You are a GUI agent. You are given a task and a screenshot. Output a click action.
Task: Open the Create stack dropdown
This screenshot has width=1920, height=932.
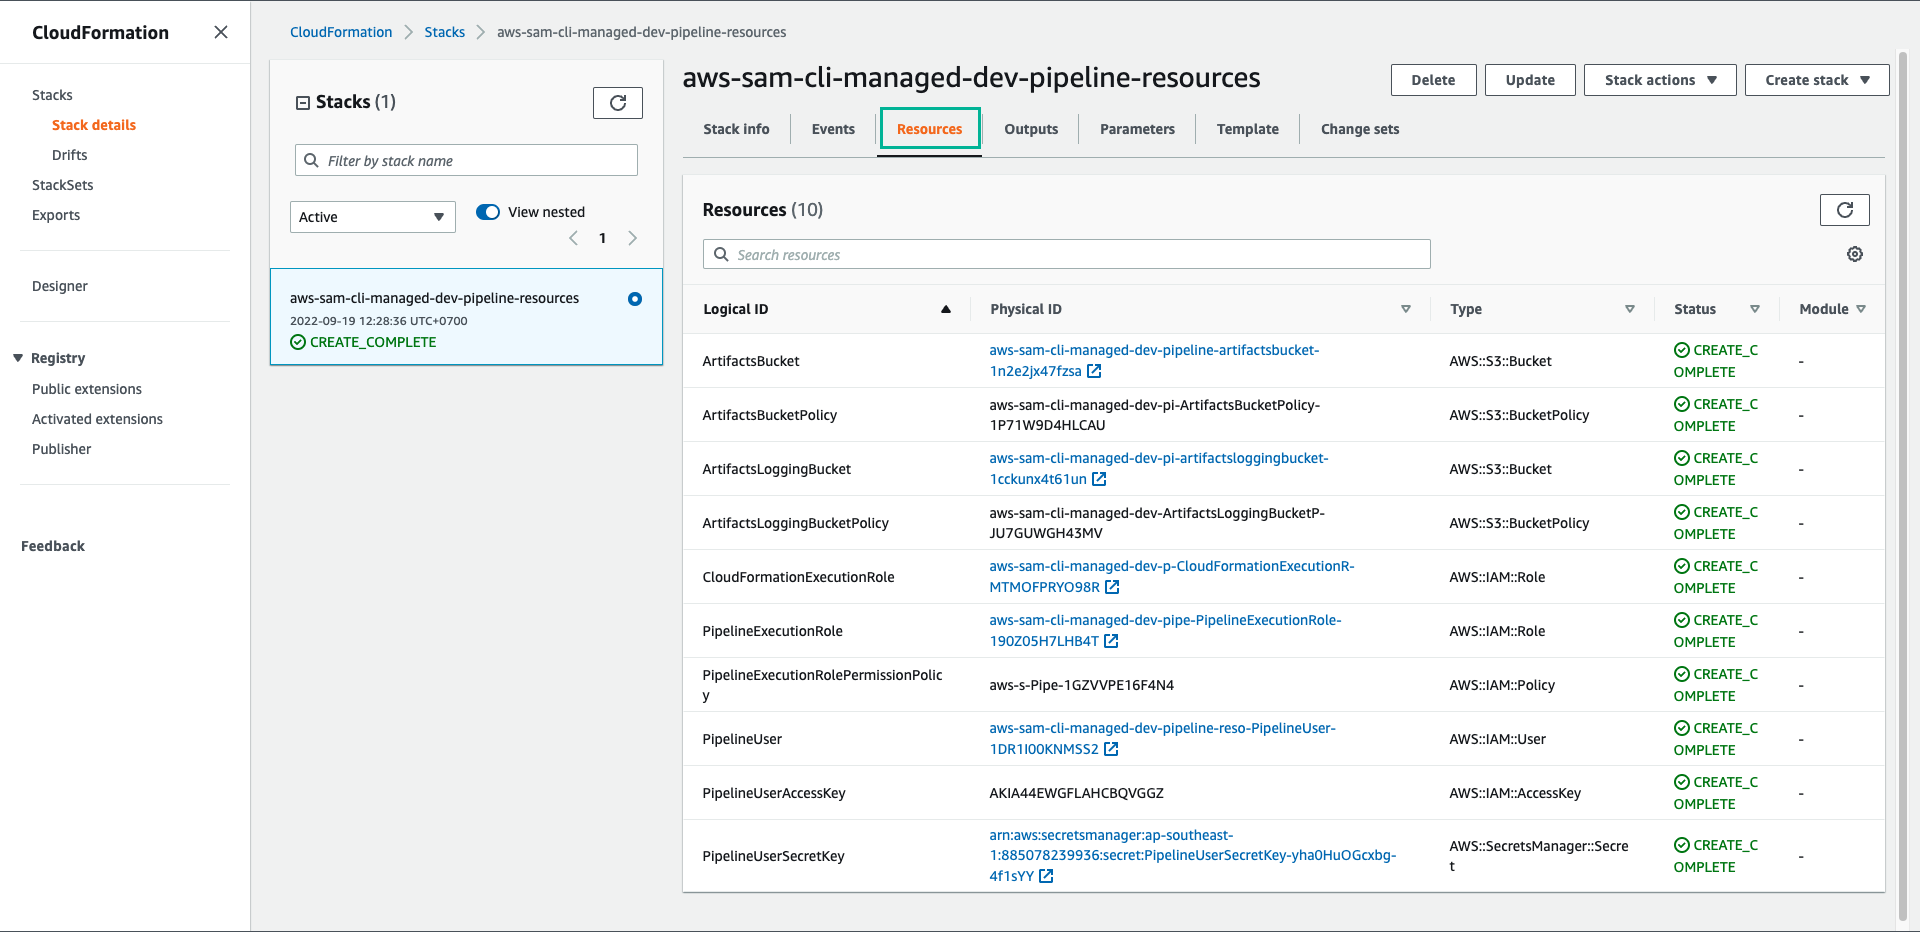(x=1817, y=80)
